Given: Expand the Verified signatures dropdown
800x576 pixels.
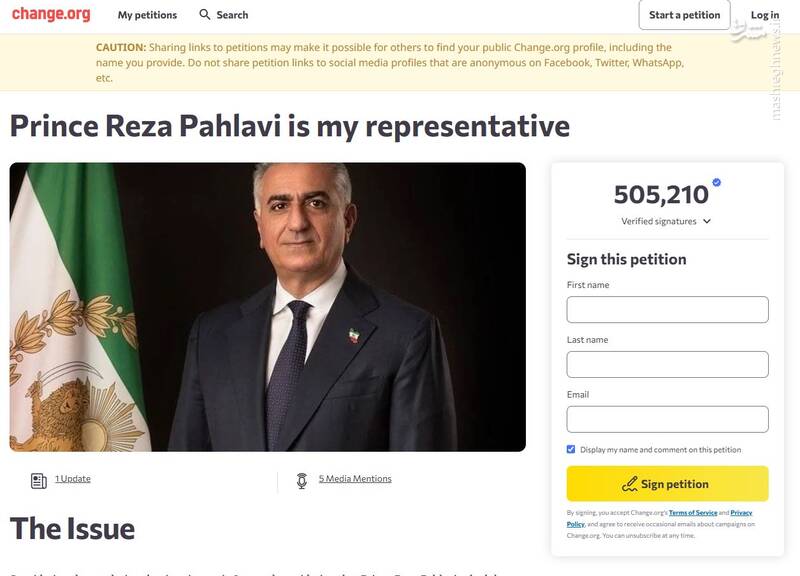Looking at the screenshot, I should click(x=707, y=221).
